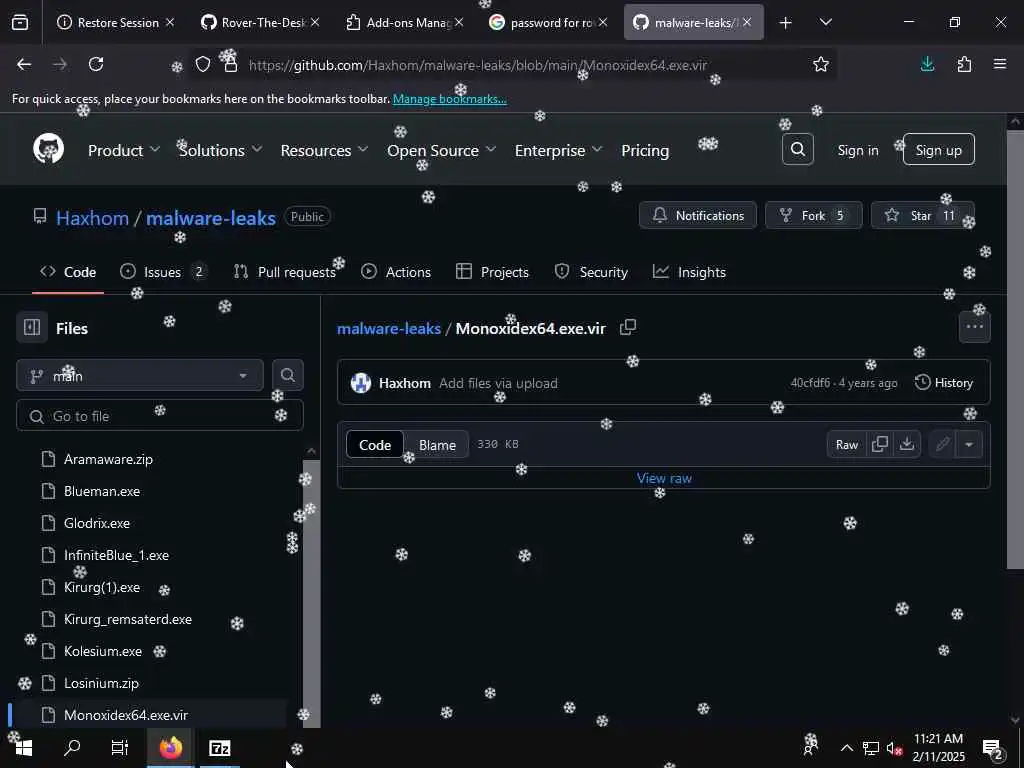
Task: Go back to previous page
Action: pos(24,64)
